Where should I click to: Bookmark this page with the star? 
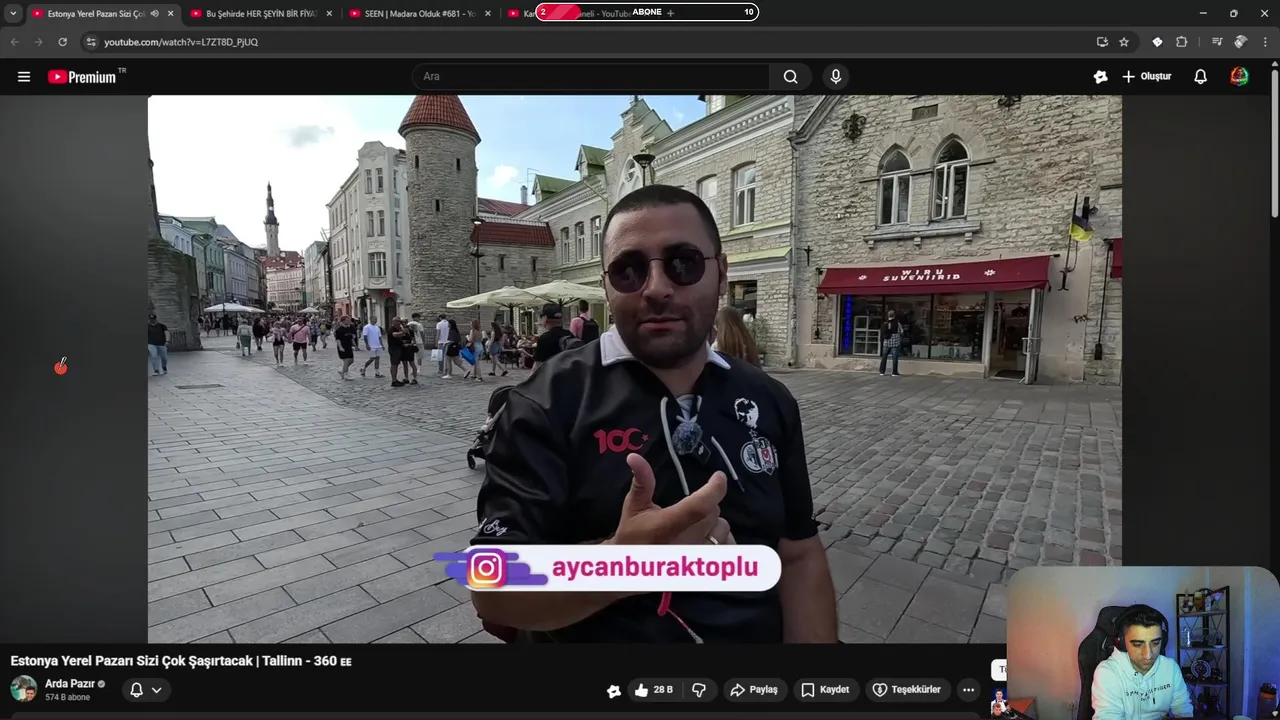pos(1124,42)
